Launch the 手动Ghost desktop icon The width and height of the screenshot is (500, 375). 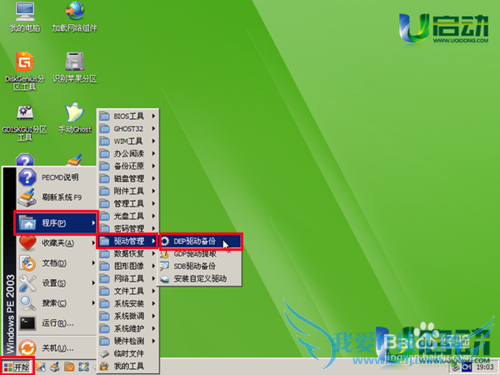(x=75, y=117)
